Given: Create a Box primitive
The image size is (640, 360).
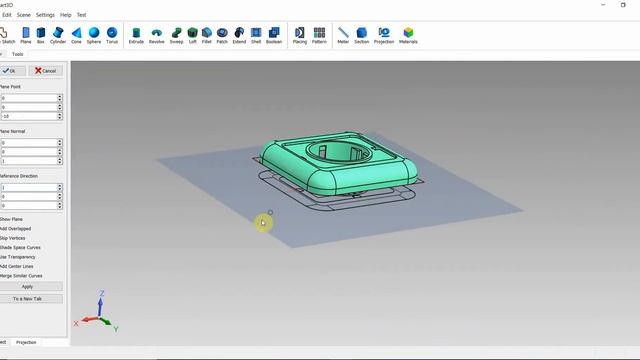Looking at the screenshot, I should pos(40,35).
